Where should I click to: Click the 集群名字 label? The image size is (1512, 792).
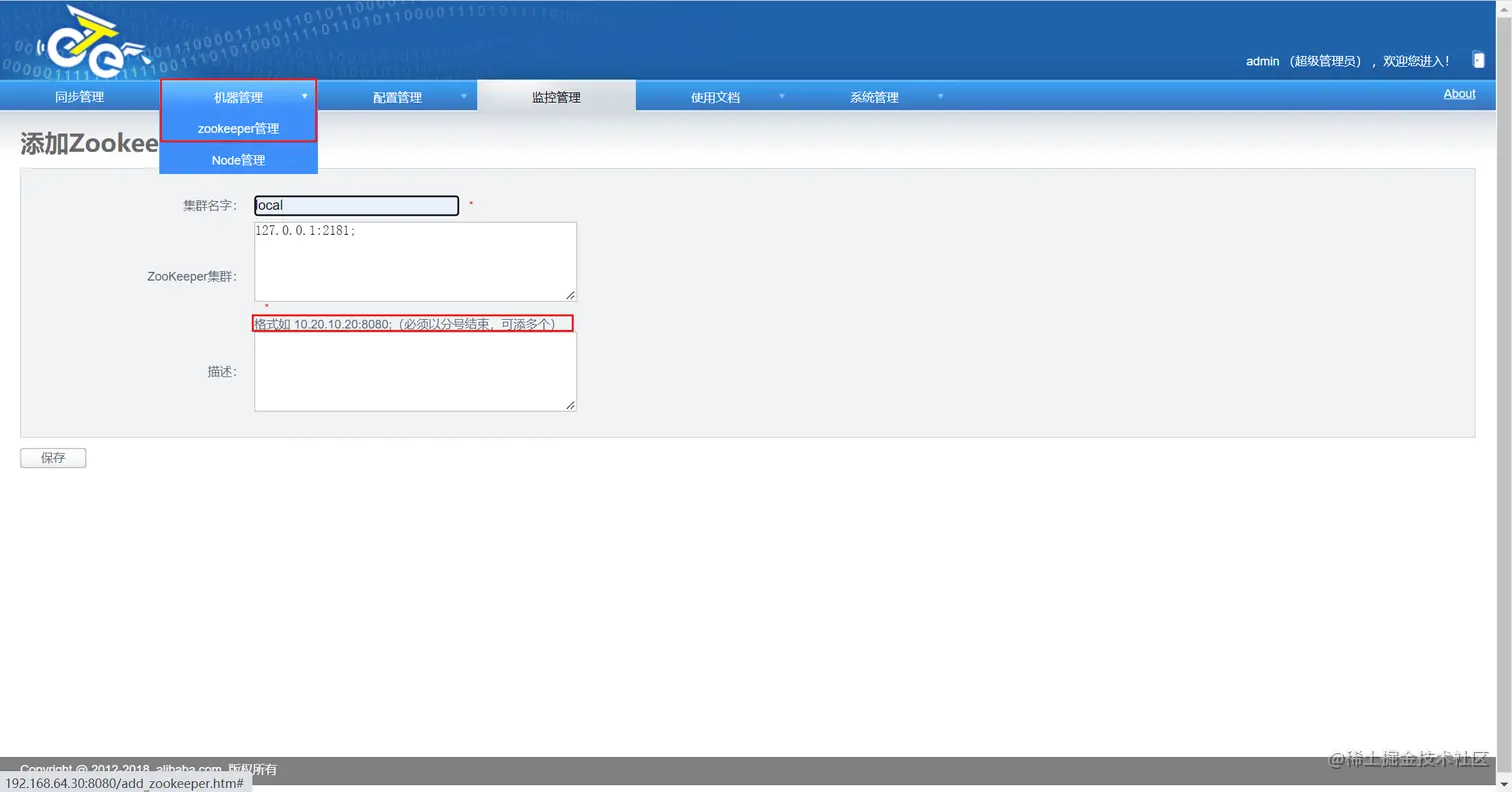coord(210,205)
